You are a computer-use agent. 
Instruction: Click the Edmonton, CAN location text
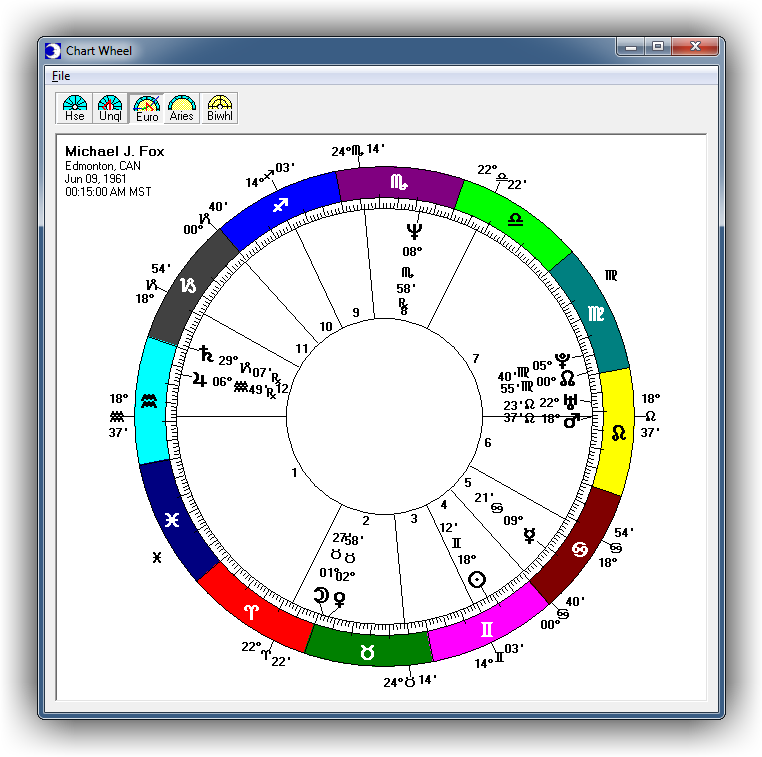pyautogui.click(x=103, y=166)
